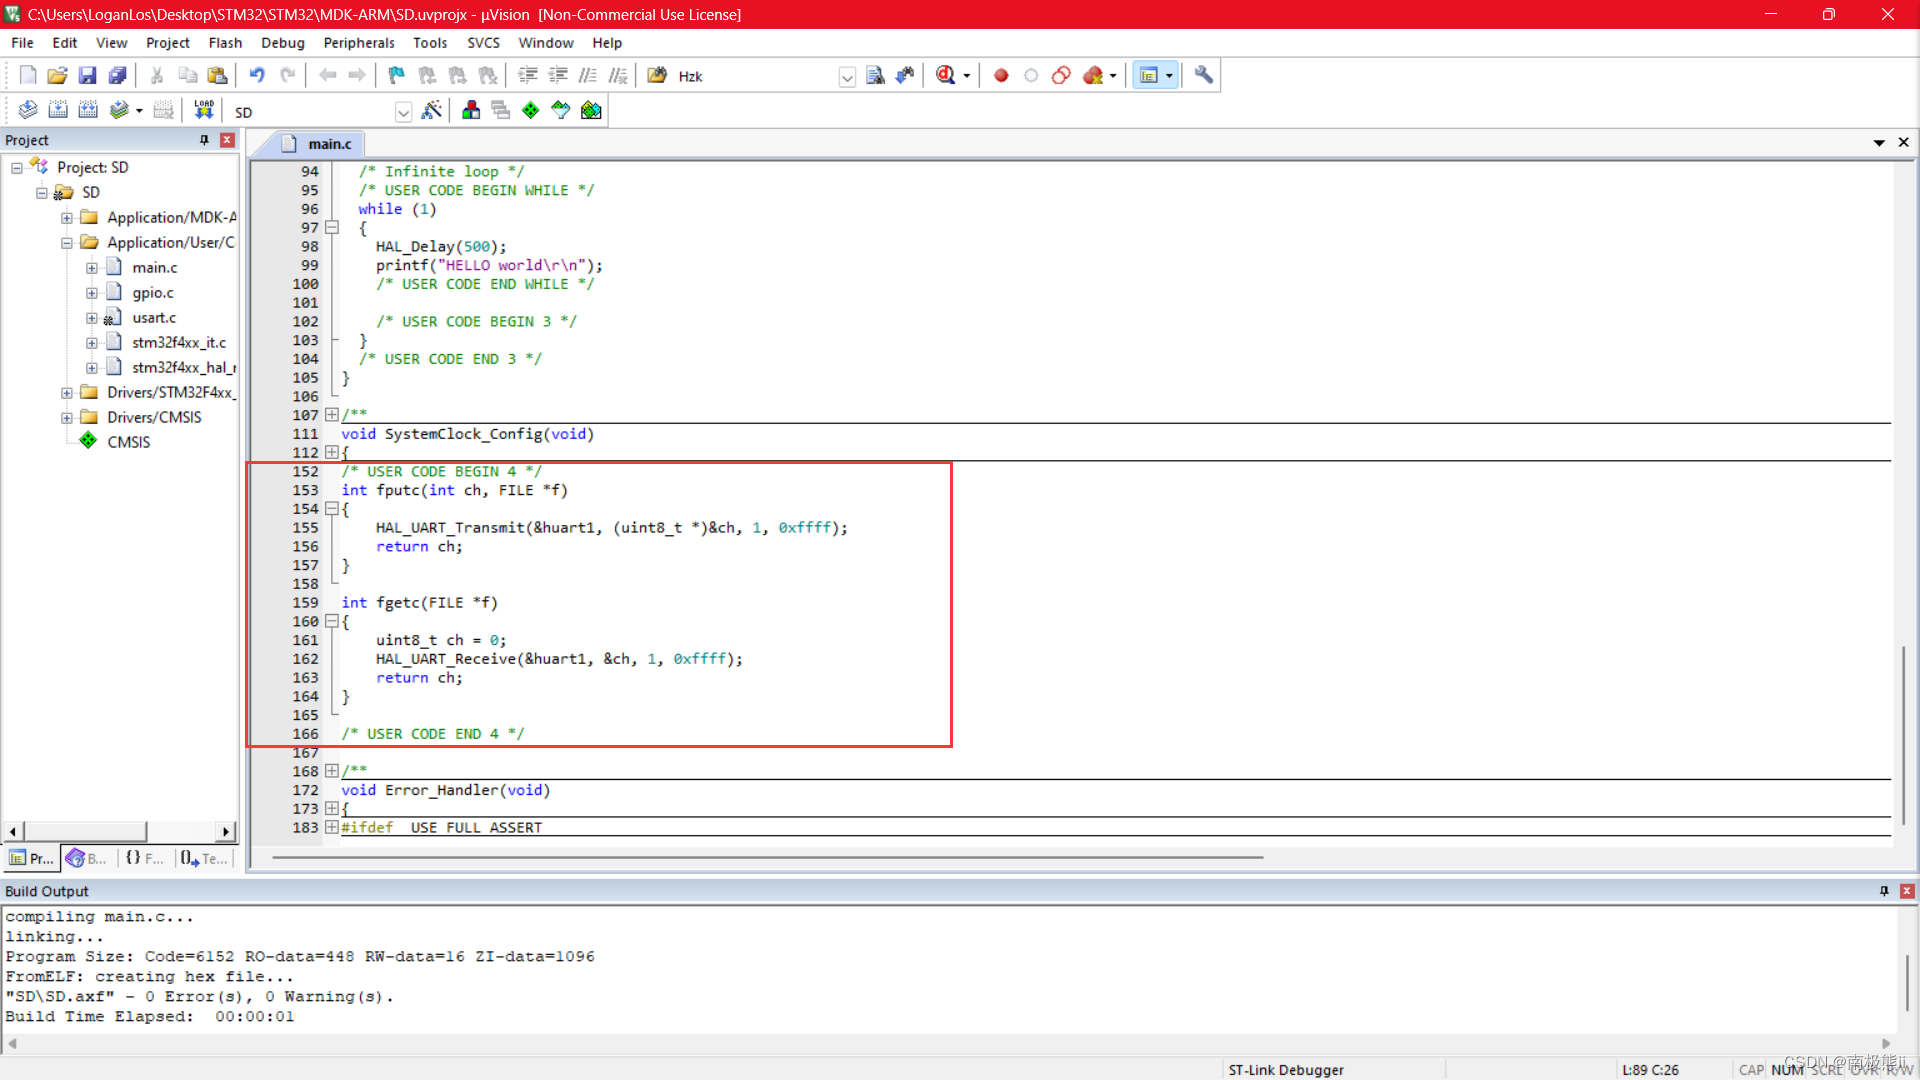This screenshot has width=1920, height=1080.
Task: Click the Build target icon
Action: pos(58,110)
